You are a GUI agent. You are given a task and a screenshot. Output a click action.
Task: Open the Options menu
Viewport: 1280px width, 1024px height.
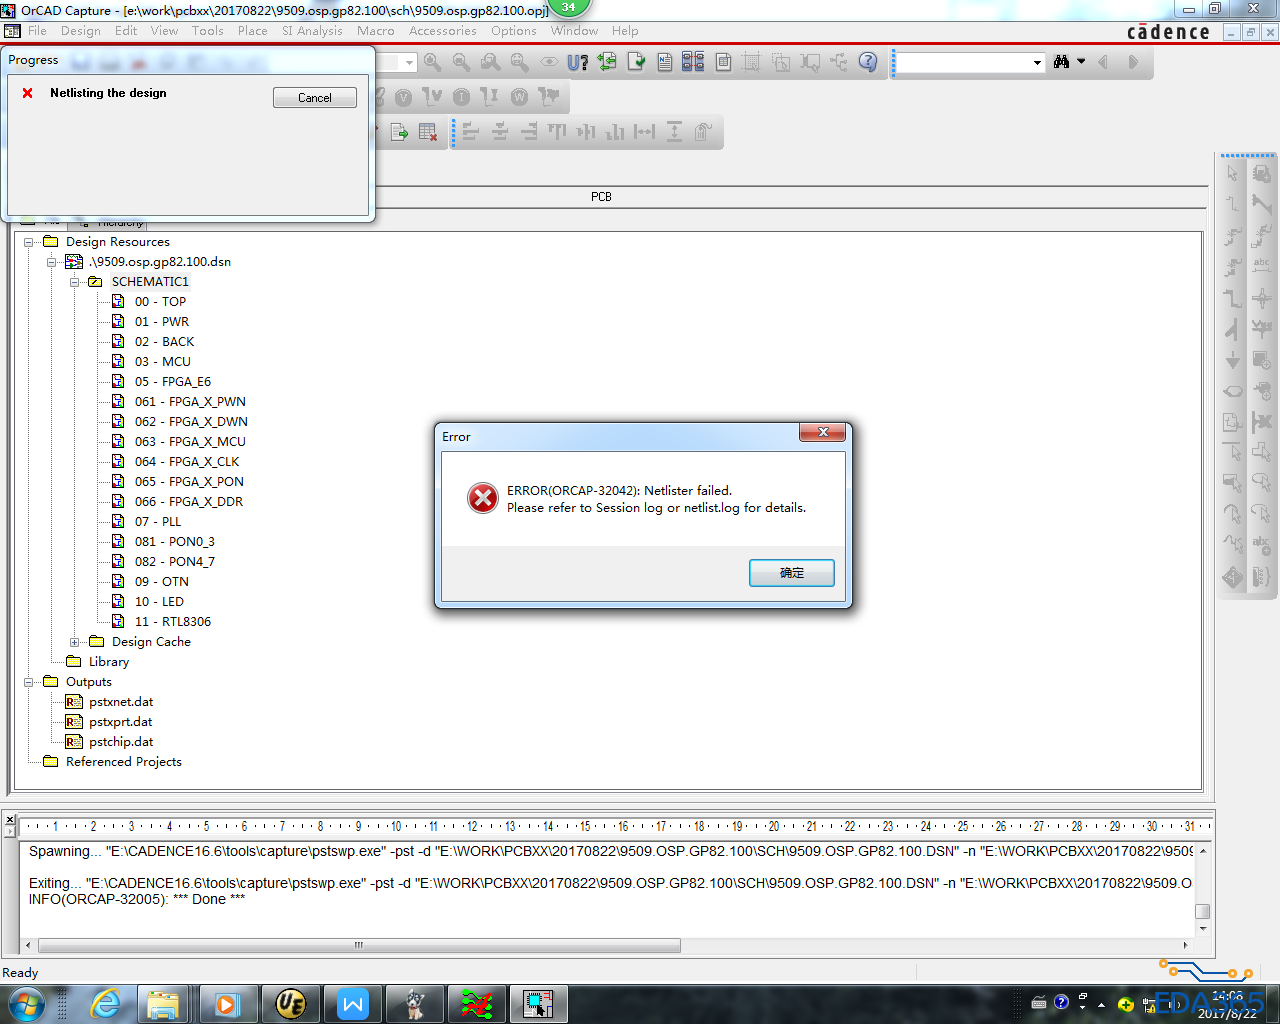pyautogui.click(x=514, y=31)
